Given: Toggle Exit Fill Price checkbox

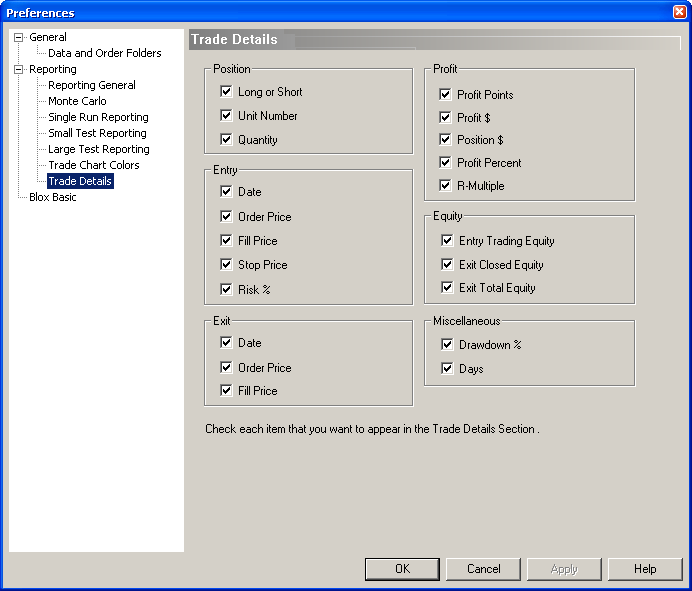Looking at the screenshot, I should 226,391.
